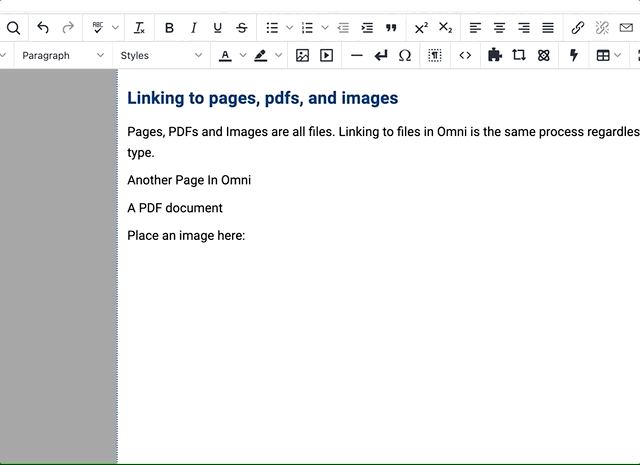The image size is (640, 465).
Task: Toggle bold formatting
Action: [169, 28]
